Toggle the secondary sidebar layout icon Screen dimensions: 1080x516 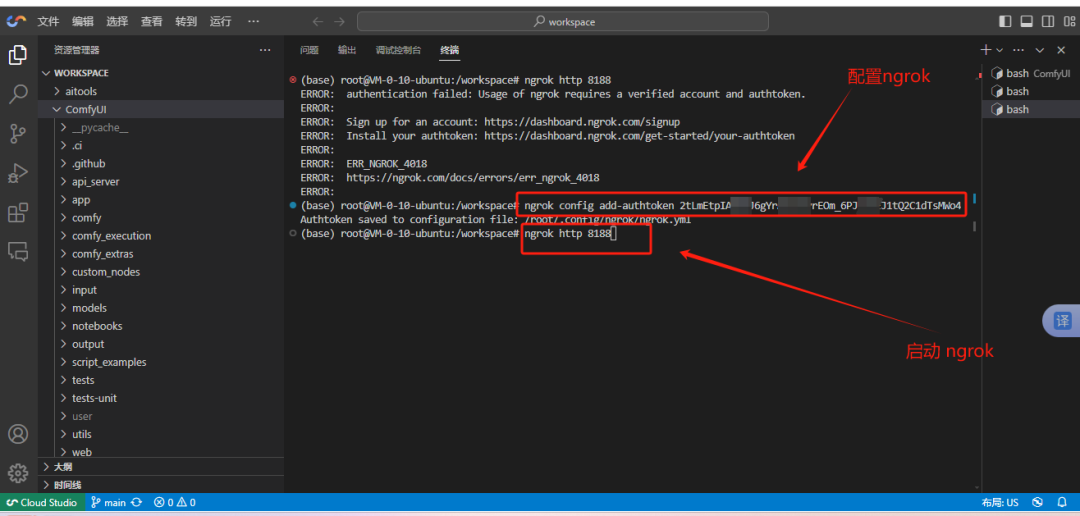(x=1047, y=21)
